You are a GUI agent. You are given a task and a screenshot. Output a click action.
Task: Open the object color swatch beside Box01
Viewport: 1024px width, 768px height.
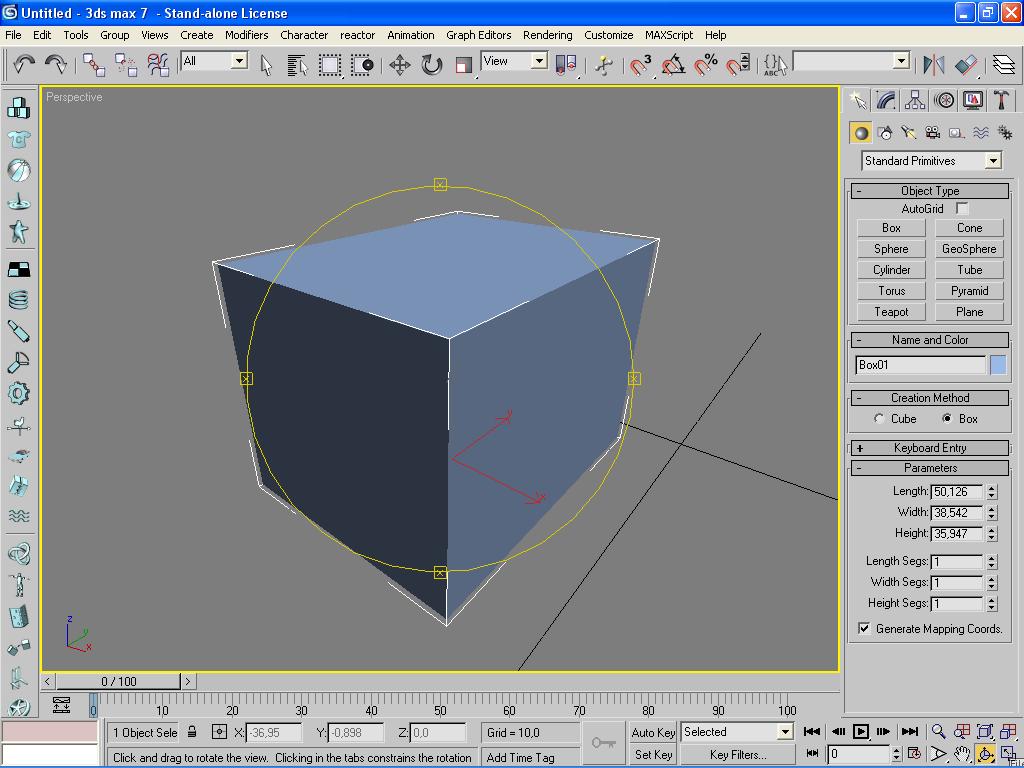pos(998,365)
